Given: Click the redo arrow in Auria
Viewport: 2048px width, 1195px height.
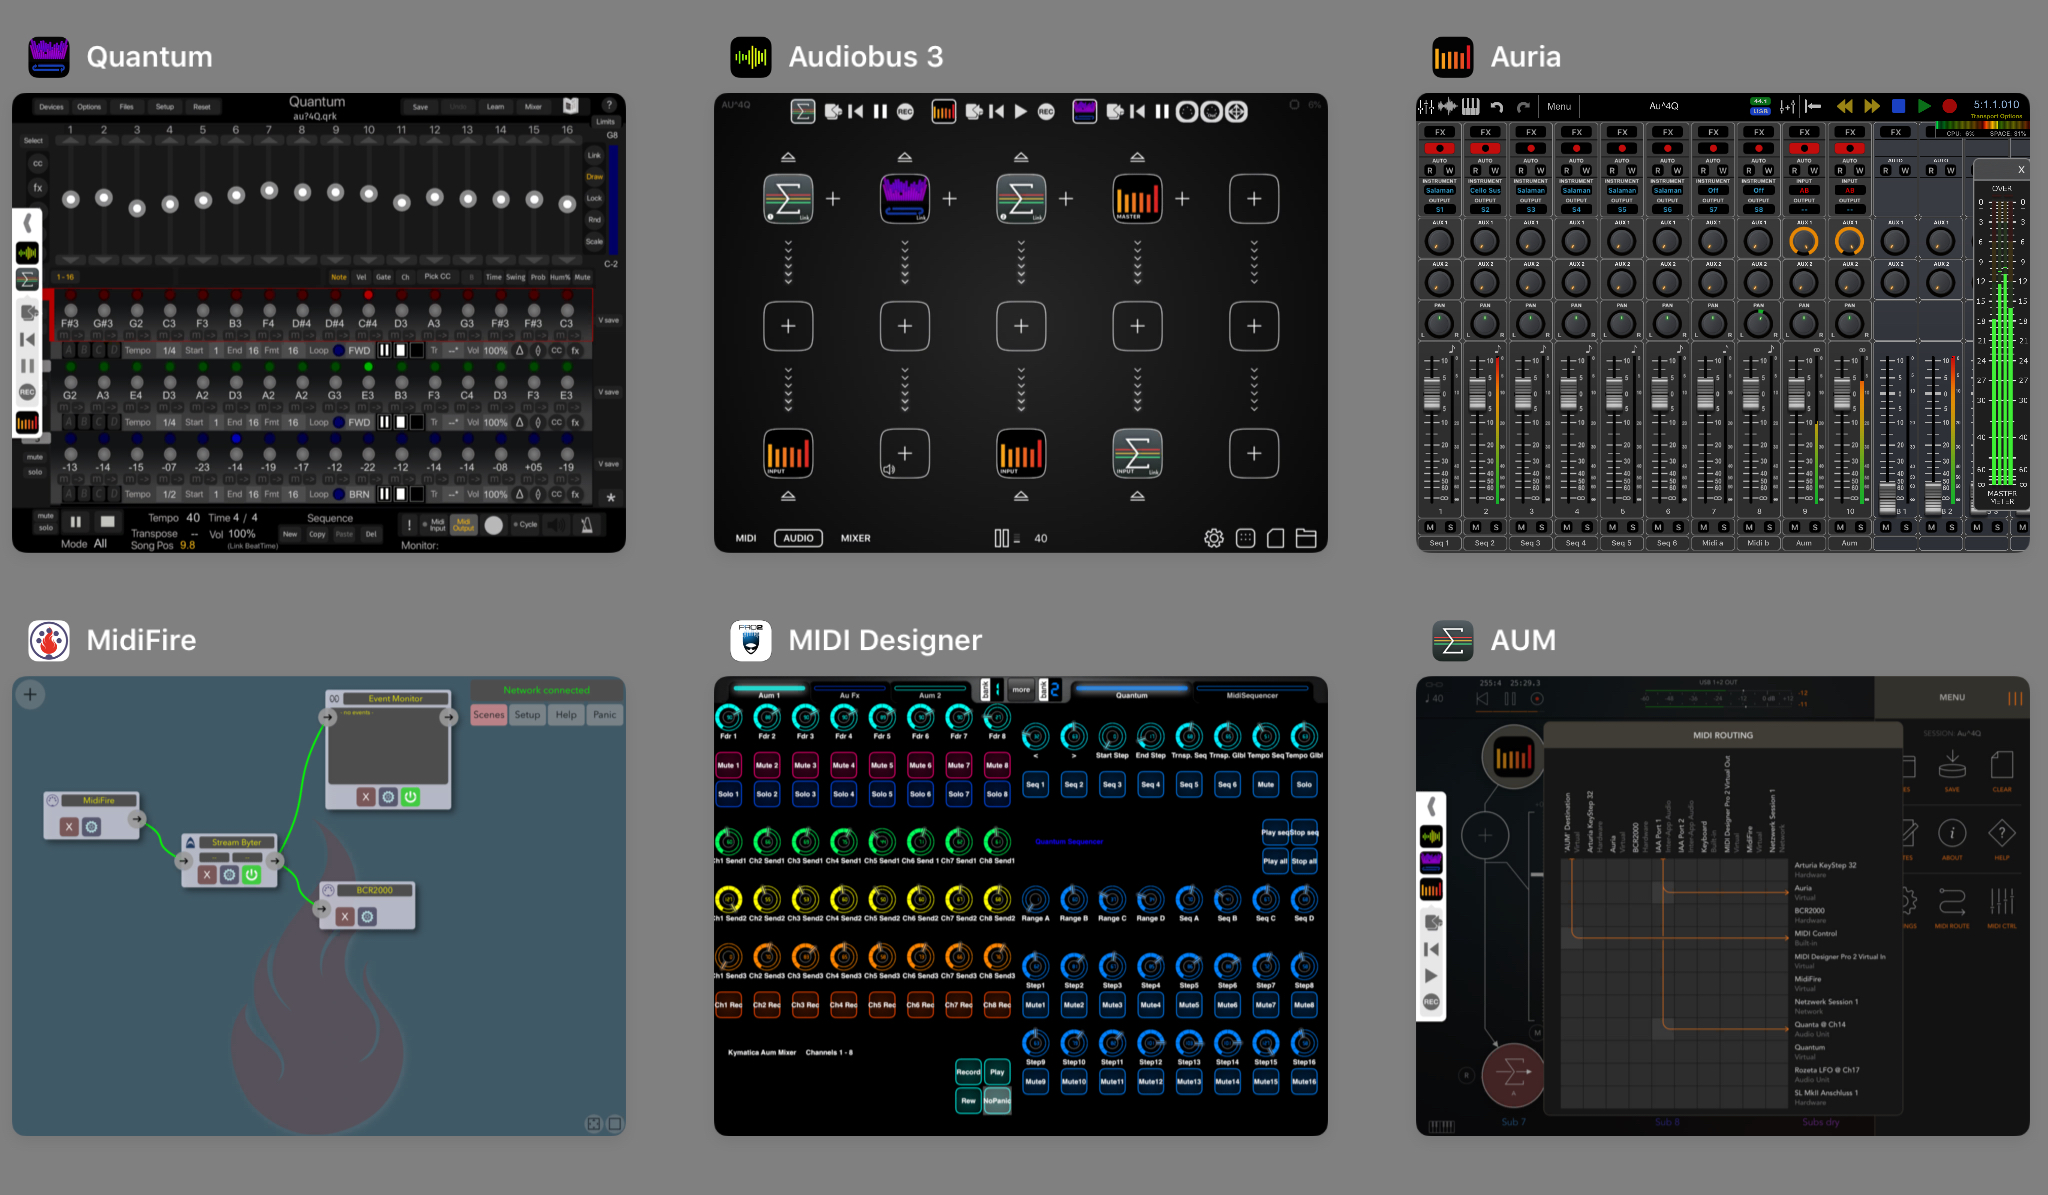Looking at the screenshot, I should 1523,106.
